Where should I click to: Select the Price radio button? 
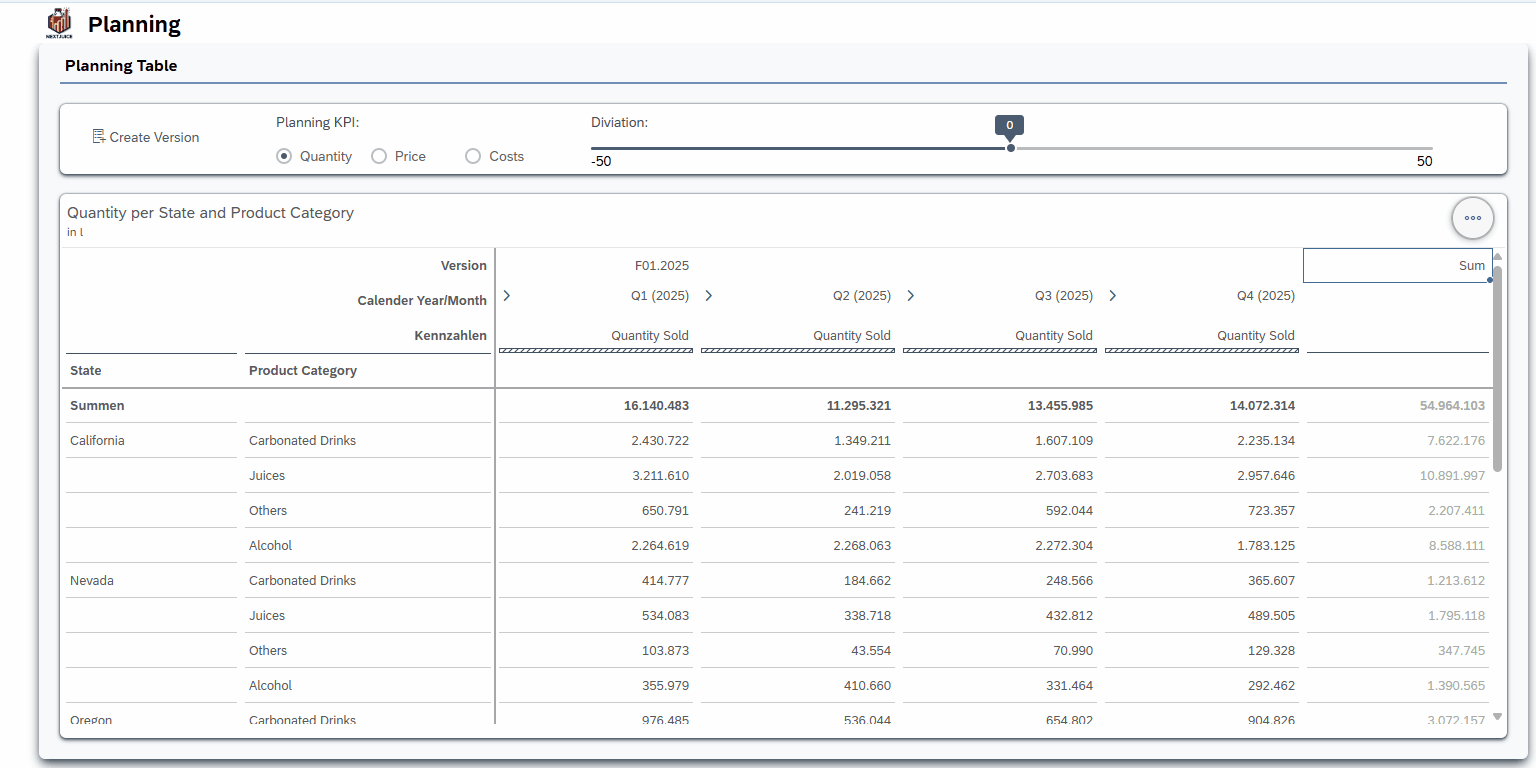point(379,156)
